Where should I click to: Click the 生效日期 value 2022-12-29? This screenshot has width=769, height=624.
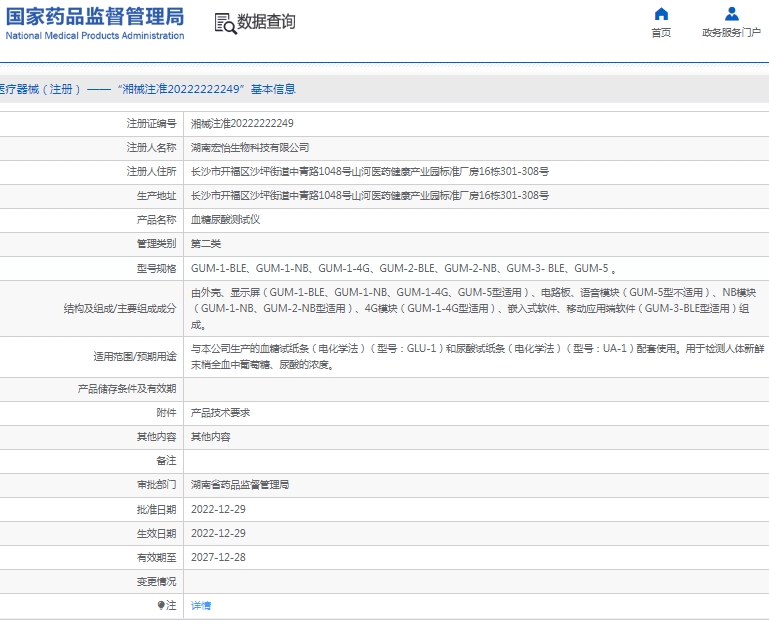point(218,533)
